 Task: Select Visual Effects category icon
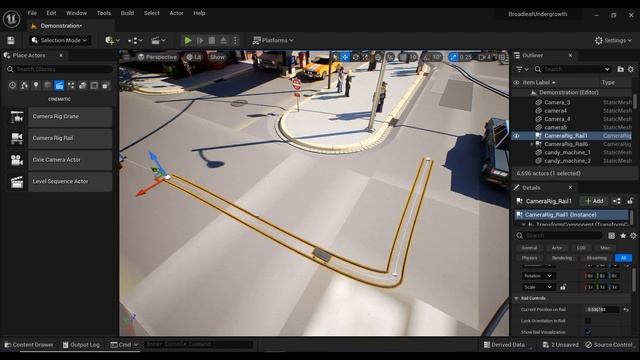tap(71, 85)
